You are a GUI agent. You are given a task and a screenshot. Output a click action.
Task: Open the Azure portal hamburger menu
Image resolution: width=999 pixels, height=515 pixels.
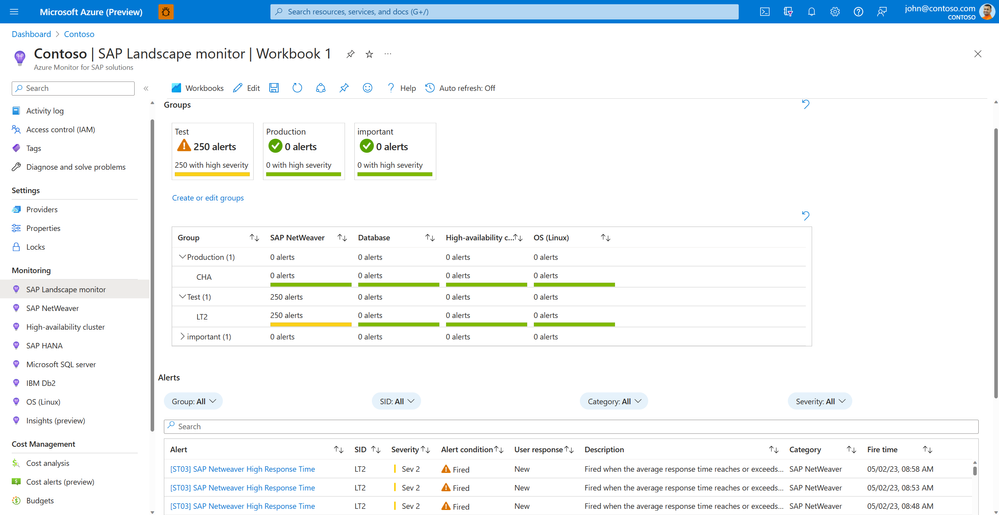[x=15, y=11]
